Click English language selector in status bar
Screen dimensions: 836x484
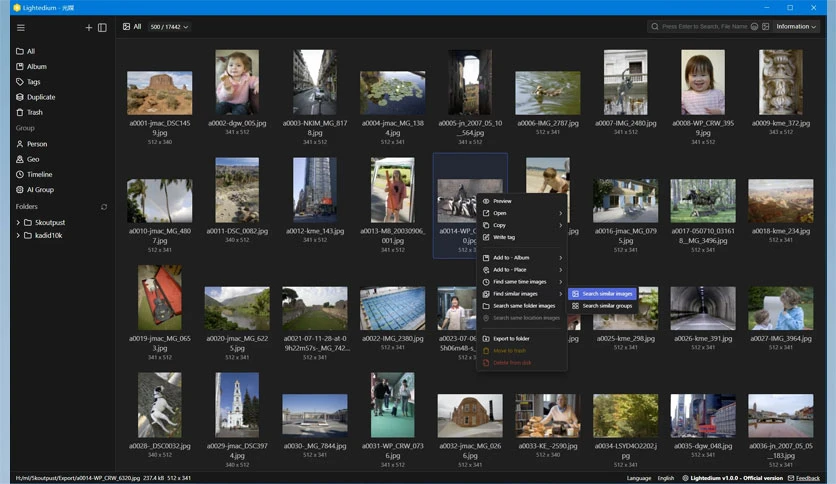tap(665, 478)
